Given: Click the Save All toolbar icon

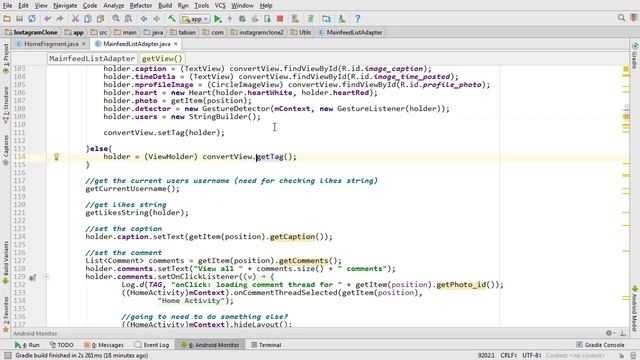Looking at the screenshot, I should (x=19, y=19).
